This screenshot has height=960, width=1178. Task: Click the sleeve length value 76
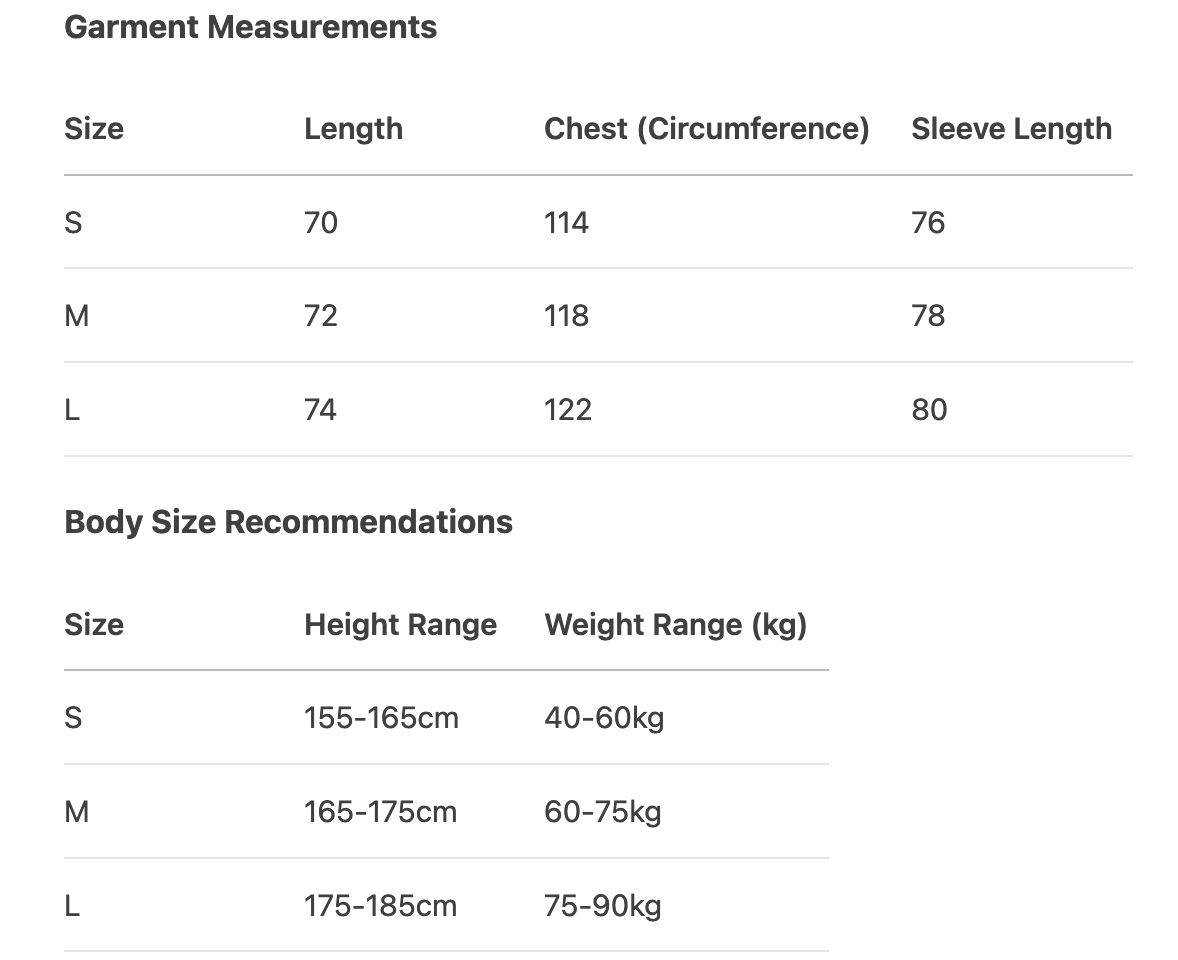pos(928,222)
